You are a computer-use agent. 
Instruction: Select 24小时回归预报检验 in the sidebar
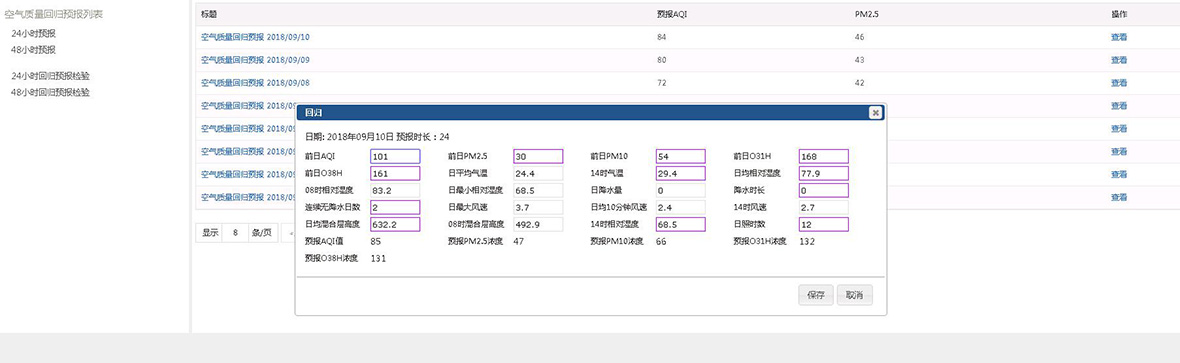50,76
